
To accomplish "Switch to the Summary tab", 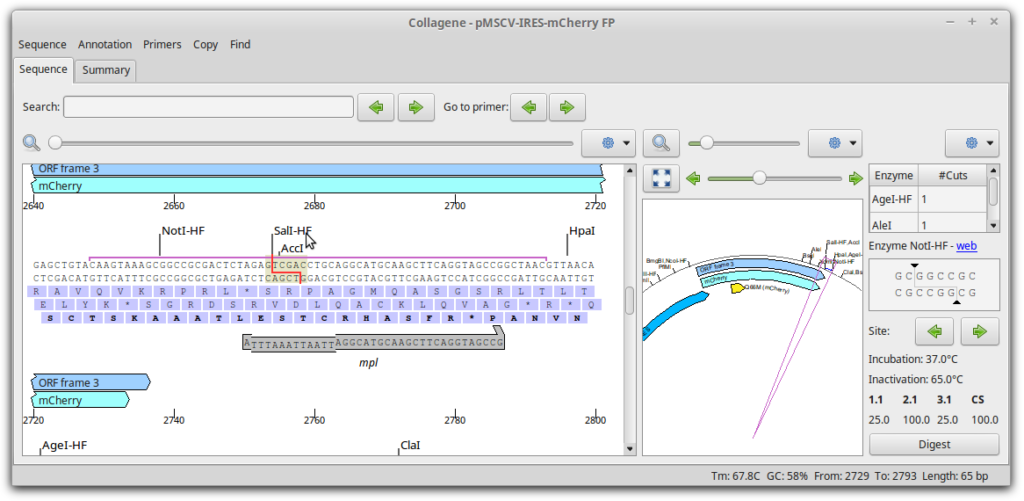I will (x=106, y=71).
